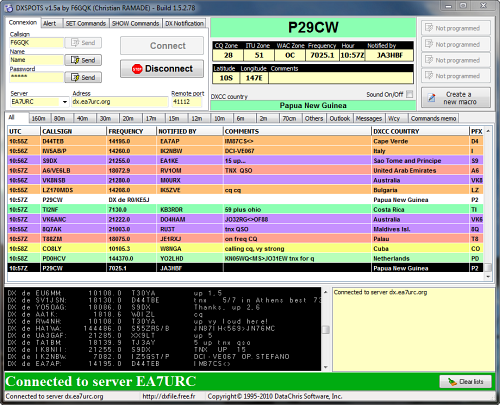Click the spot list's scrollbar down arrow

(x=488, y=277)
